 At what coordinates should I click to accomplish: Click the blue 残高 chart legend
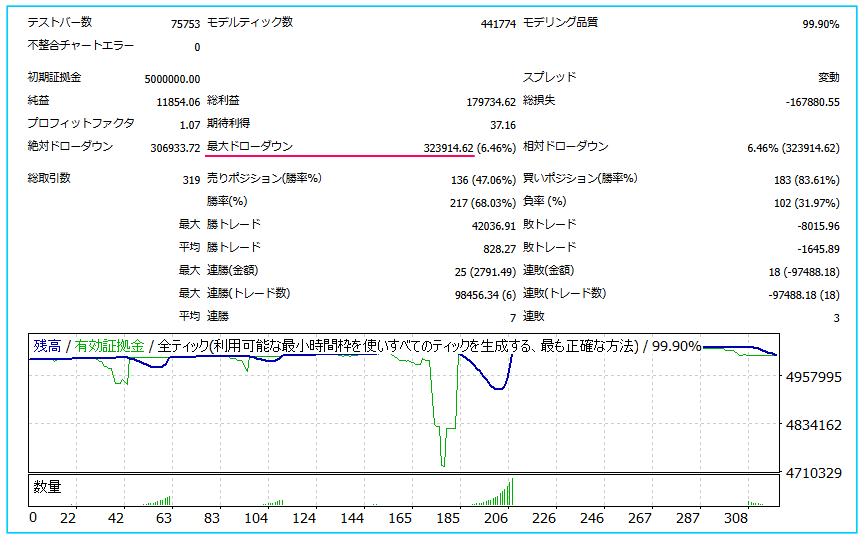coord(47,346)
